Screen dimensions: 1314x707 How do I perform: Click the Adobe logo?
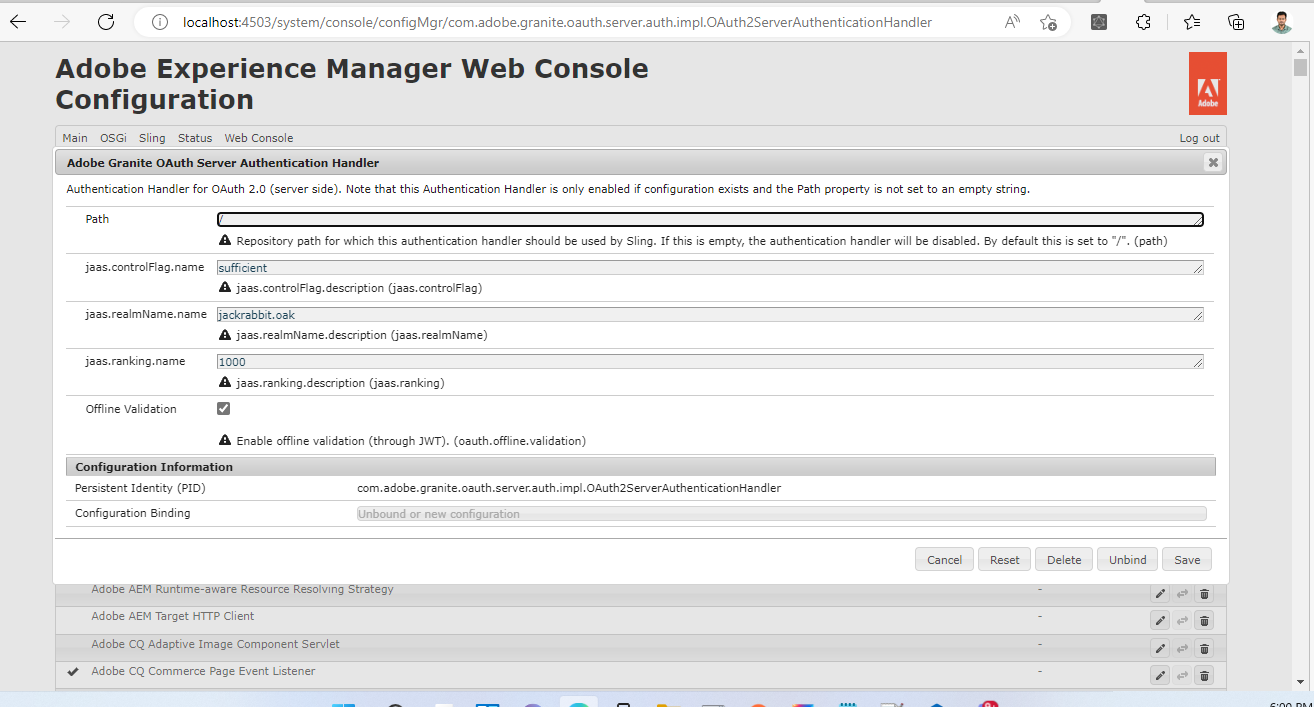(x=1206, y=83)
